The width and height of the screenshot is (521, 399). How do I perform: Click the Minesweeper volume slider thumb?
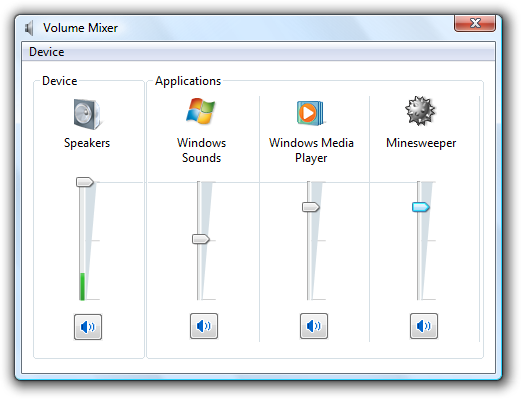click(x=421, y=207)
